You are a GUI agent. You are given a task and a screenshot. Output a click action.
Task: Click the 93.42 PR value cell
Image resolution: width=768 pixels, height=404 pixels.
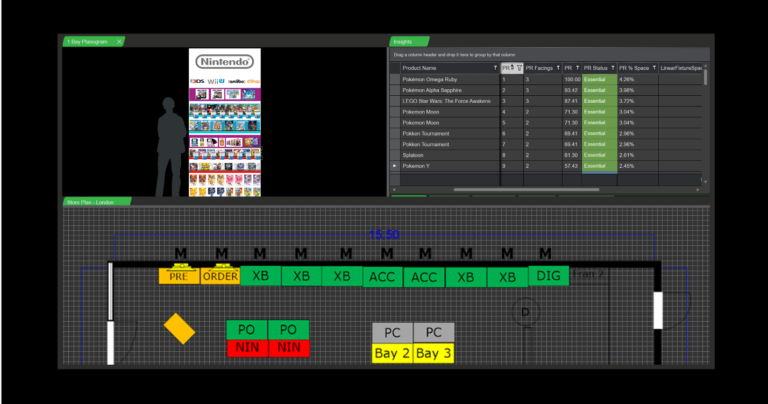pos(572,90)
